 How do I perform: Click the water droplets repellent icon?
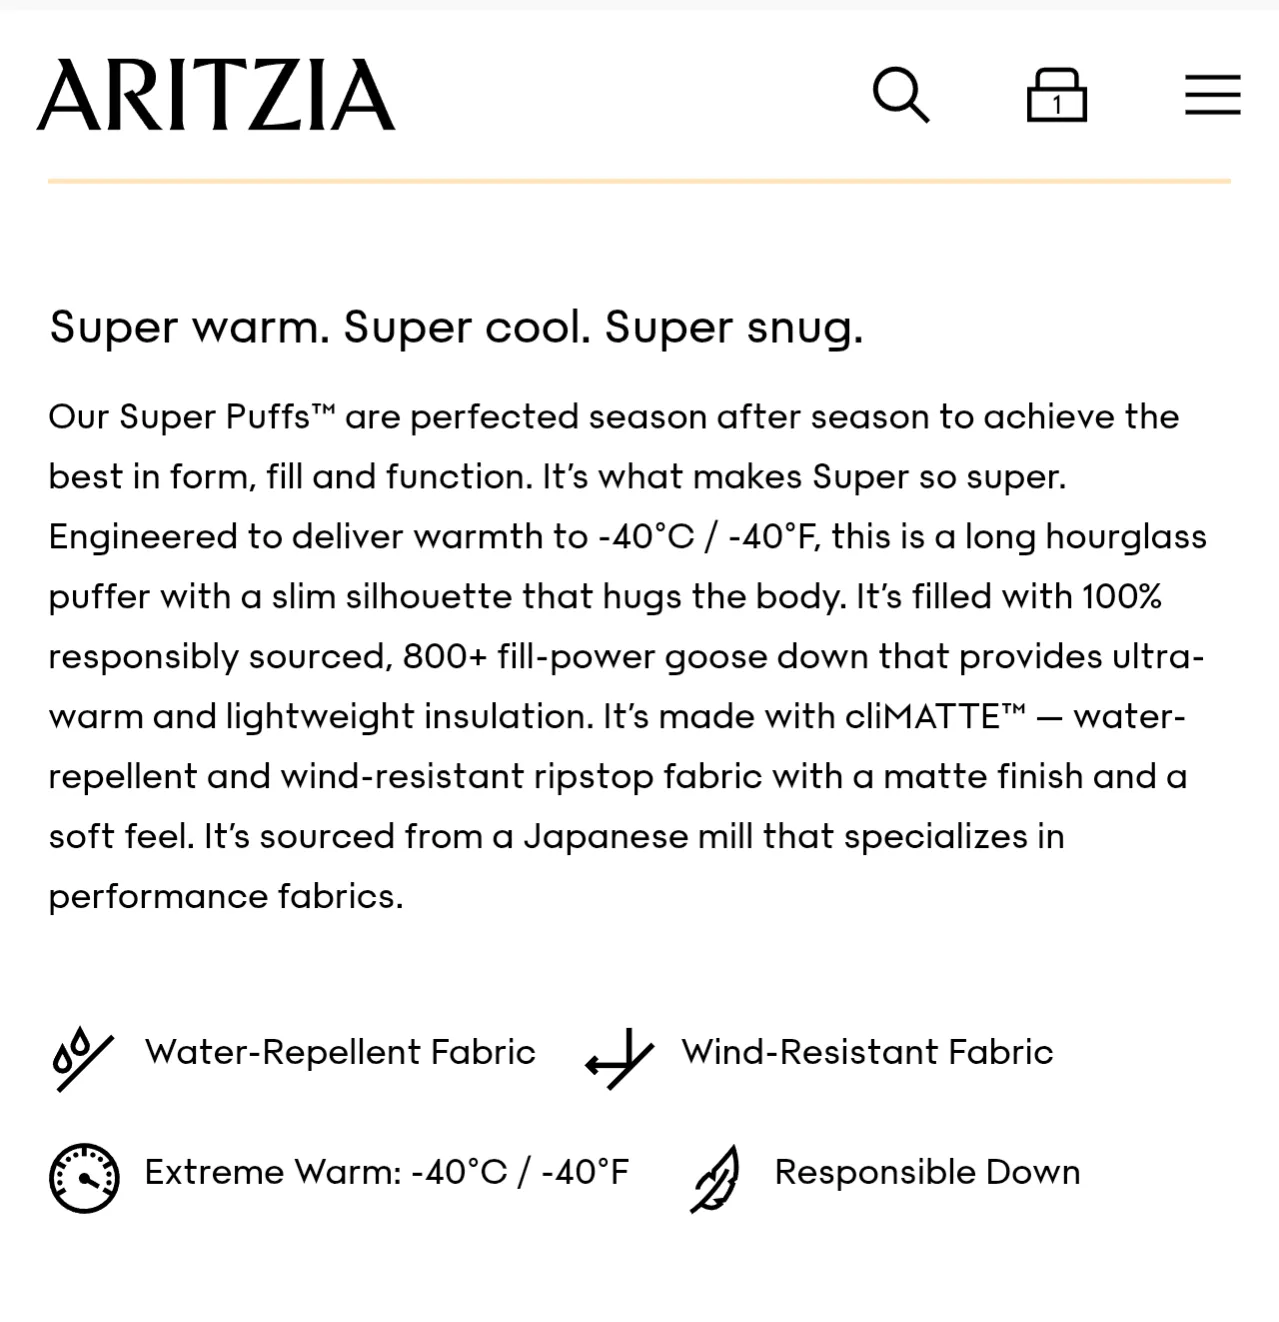83,1058
